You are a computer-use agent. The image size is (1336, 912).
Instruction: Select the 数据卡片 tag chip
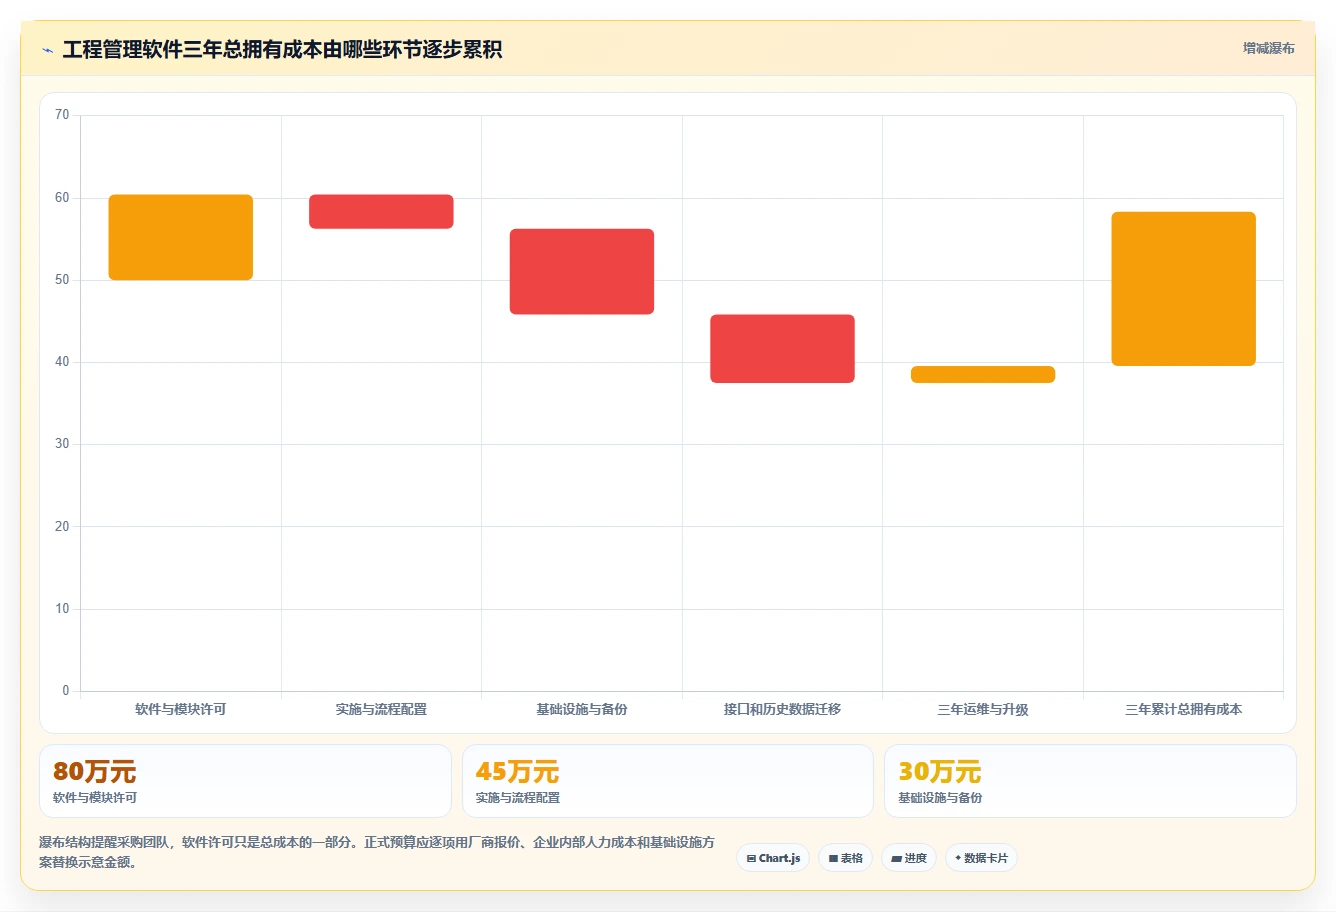(981, 858)
